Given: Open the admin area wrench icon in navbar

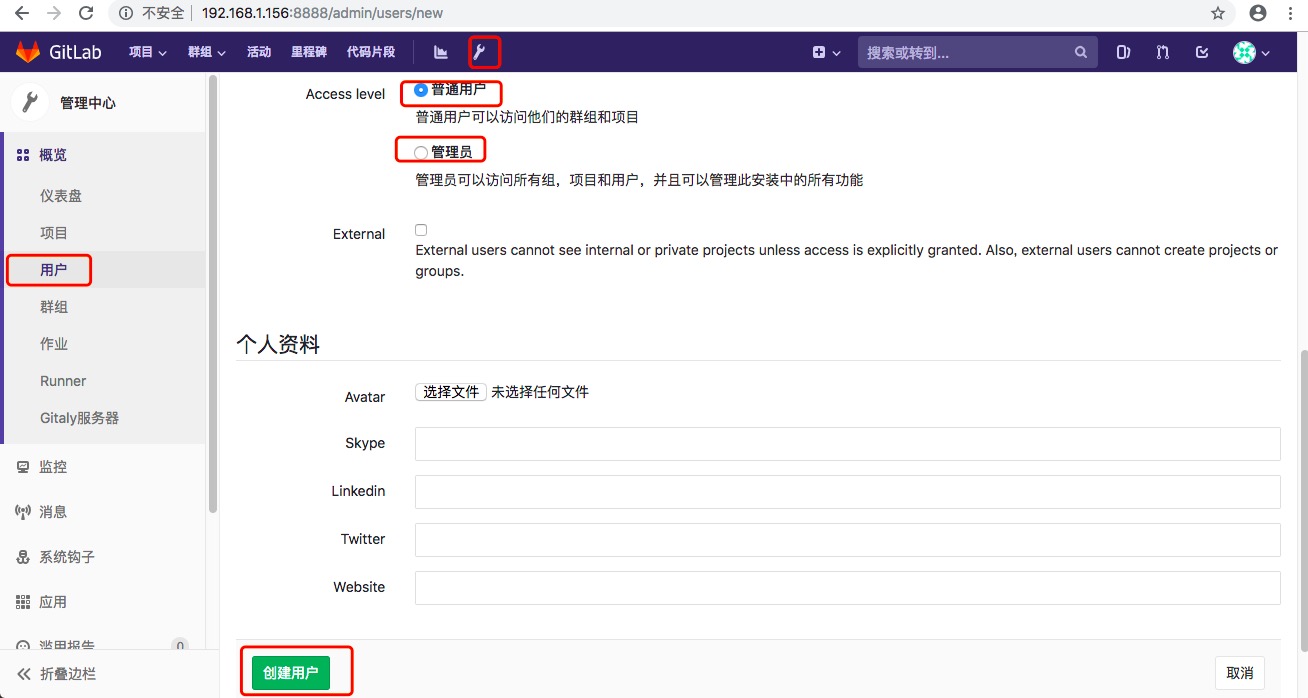Looking at the screenshot, I should pyautogui.click(x=480, y=52).
